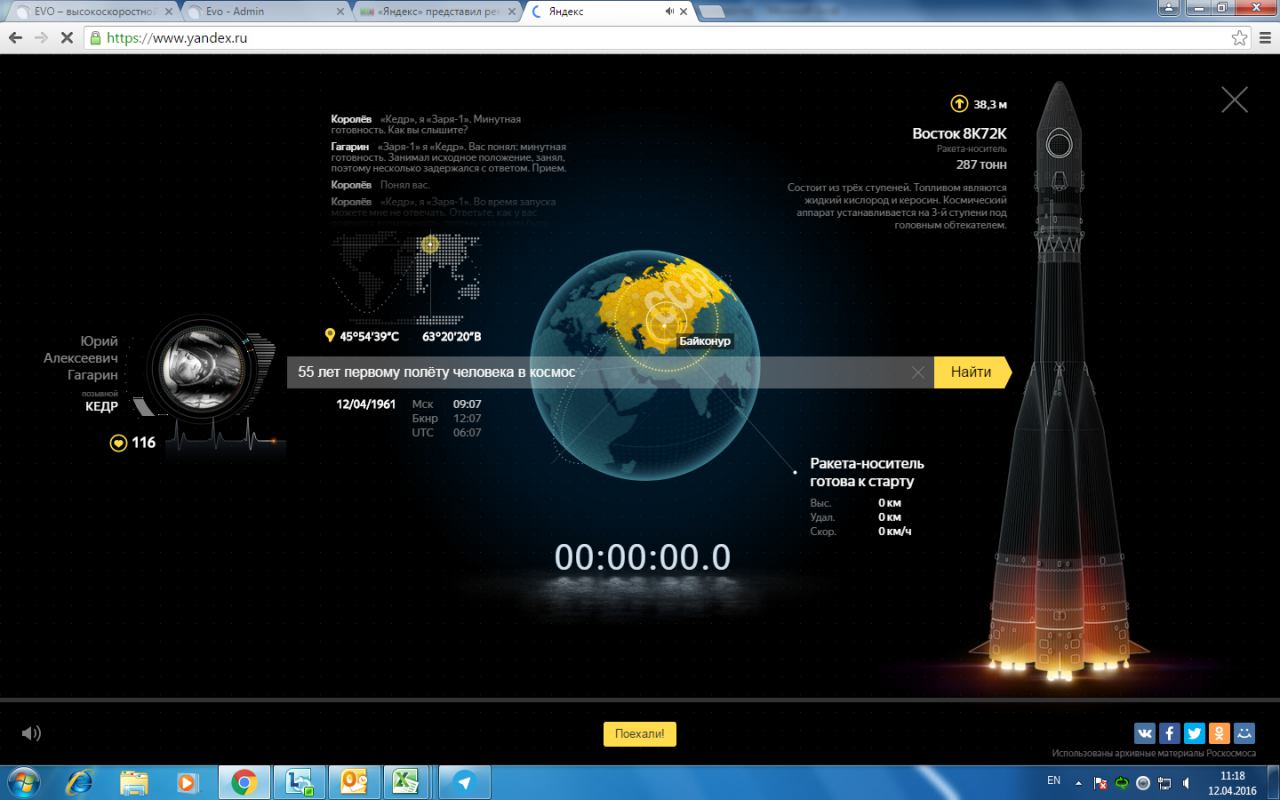Open the Action Center flag icon
Image resolution: width=1280 pixels, height=800 pixels.
(1100, 782)
